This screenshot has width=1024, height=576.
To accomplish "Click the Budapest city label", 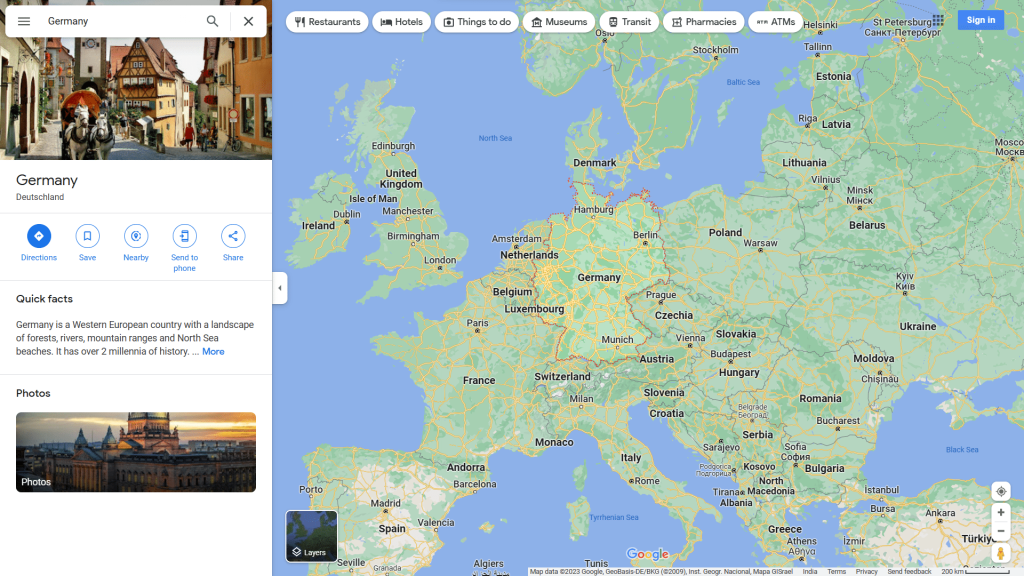I will [731, 354].
